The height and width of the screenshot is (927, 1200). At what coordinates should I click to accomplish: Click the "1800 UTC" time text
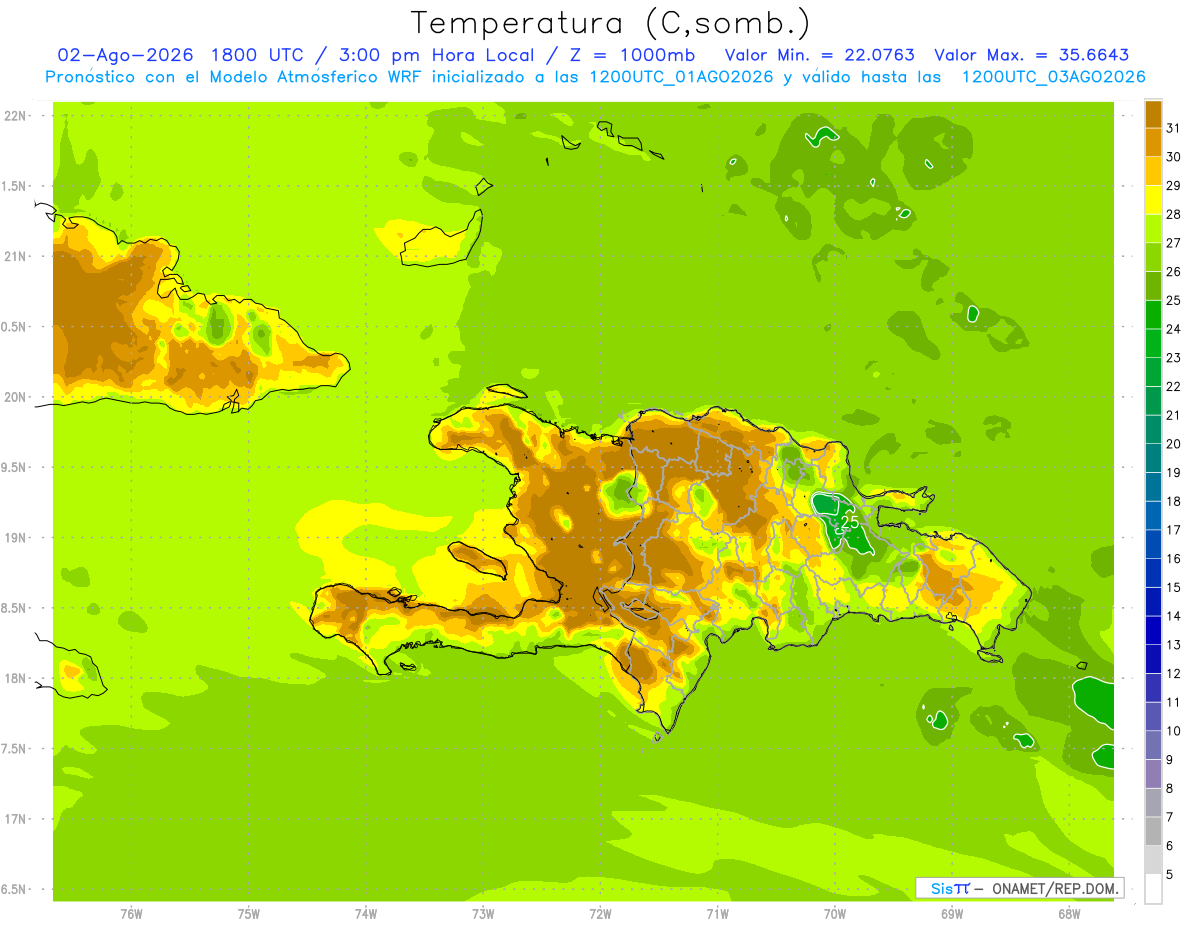click(x=255, y=55)
